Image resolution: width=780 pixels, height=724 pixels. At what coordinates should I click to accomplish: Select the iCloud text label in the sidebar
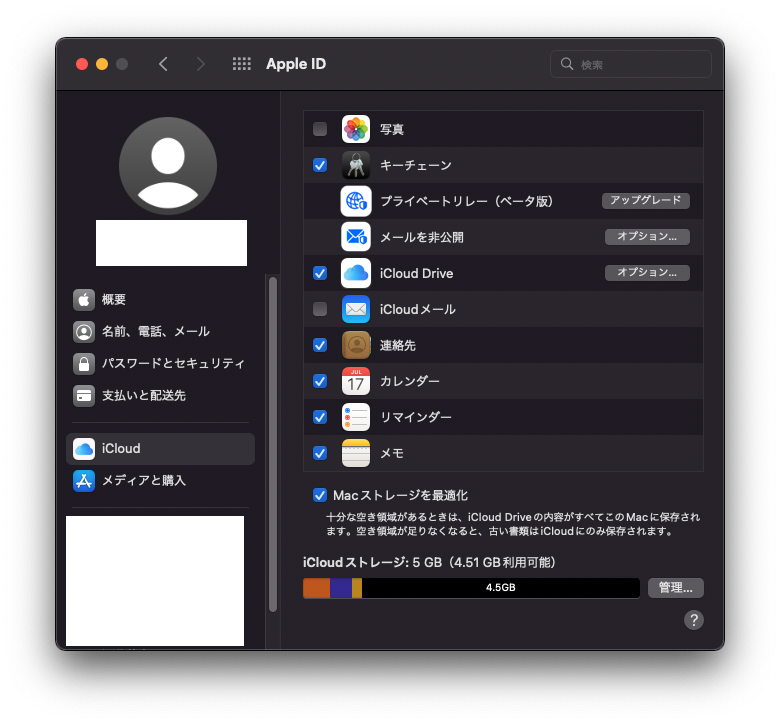121,448
